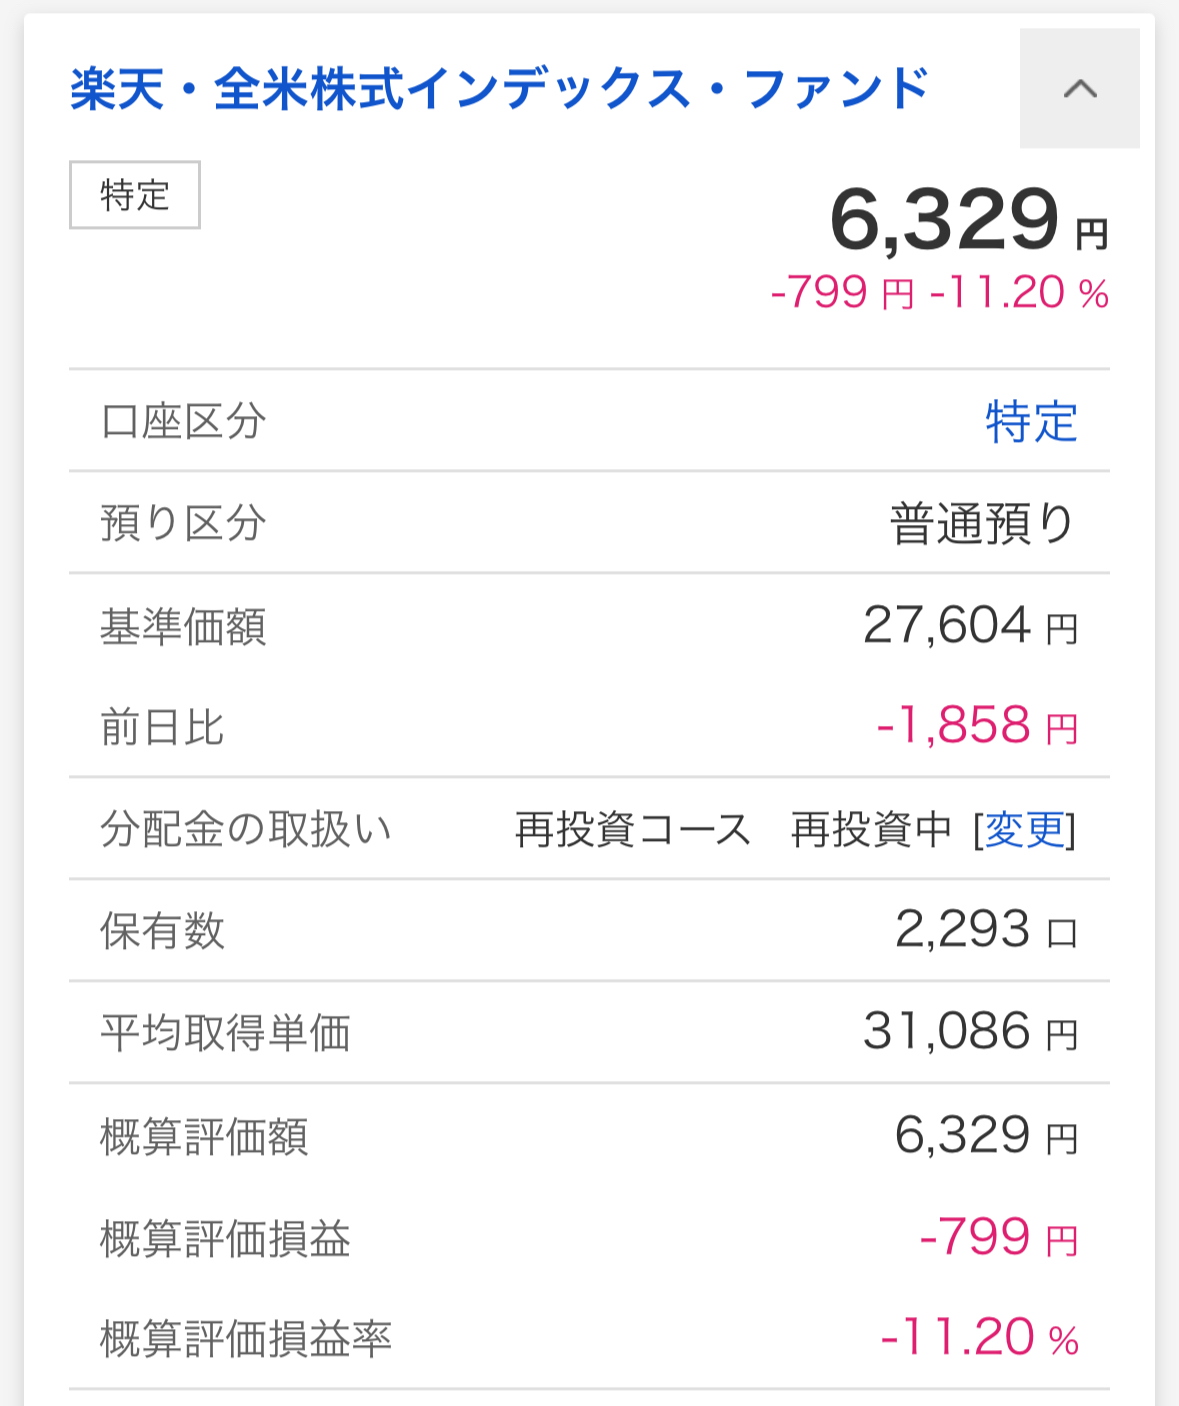Viewport: 1179px width, 1406px height.
Task: Open the 楽天・全米株式インデックス・ファンド title link
Action: tap(500, 89)
